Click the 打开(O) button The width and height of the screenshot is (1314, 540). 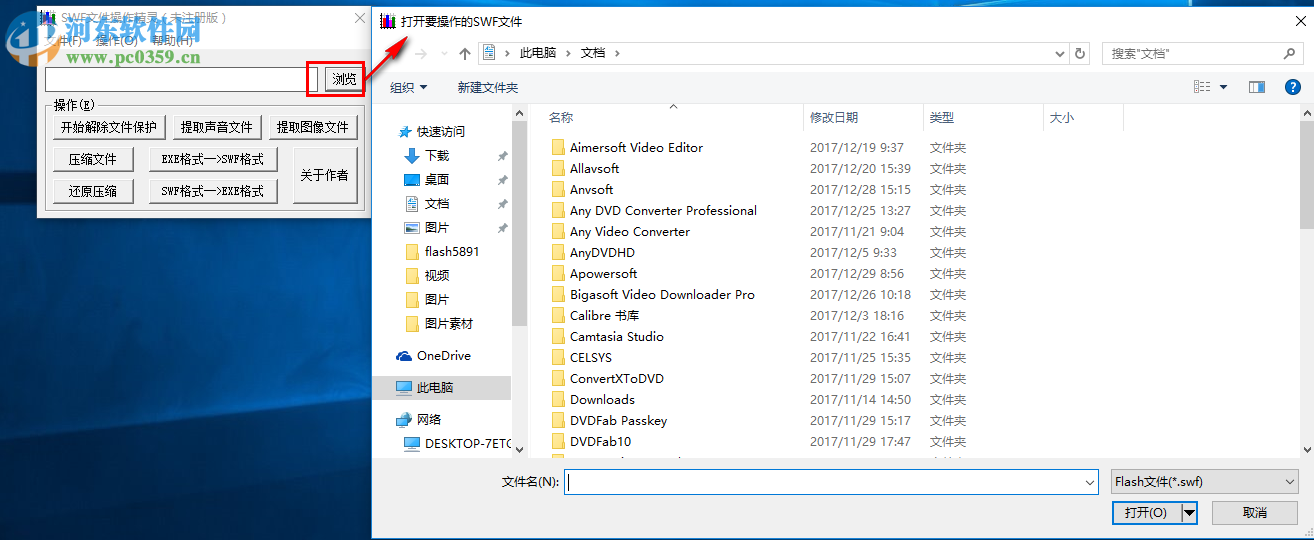point(1146,512)
